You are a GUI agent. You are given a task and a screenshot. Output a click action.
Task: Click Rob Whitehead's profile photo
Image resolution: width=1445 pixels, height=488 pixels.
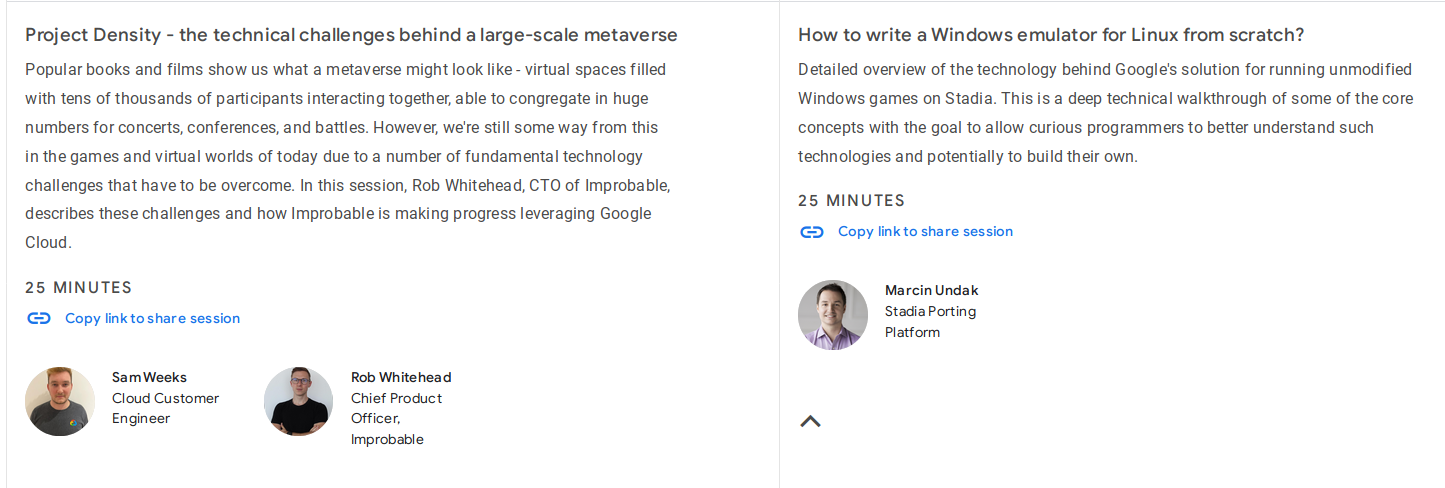click(x=298, y=401)
